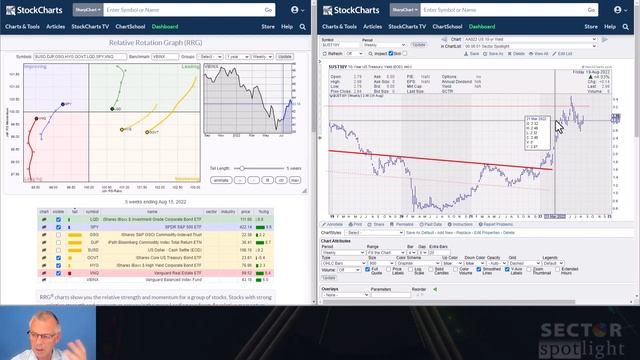Open the Instructions help icon
640x360 pixels.
(x=450, y=224)
